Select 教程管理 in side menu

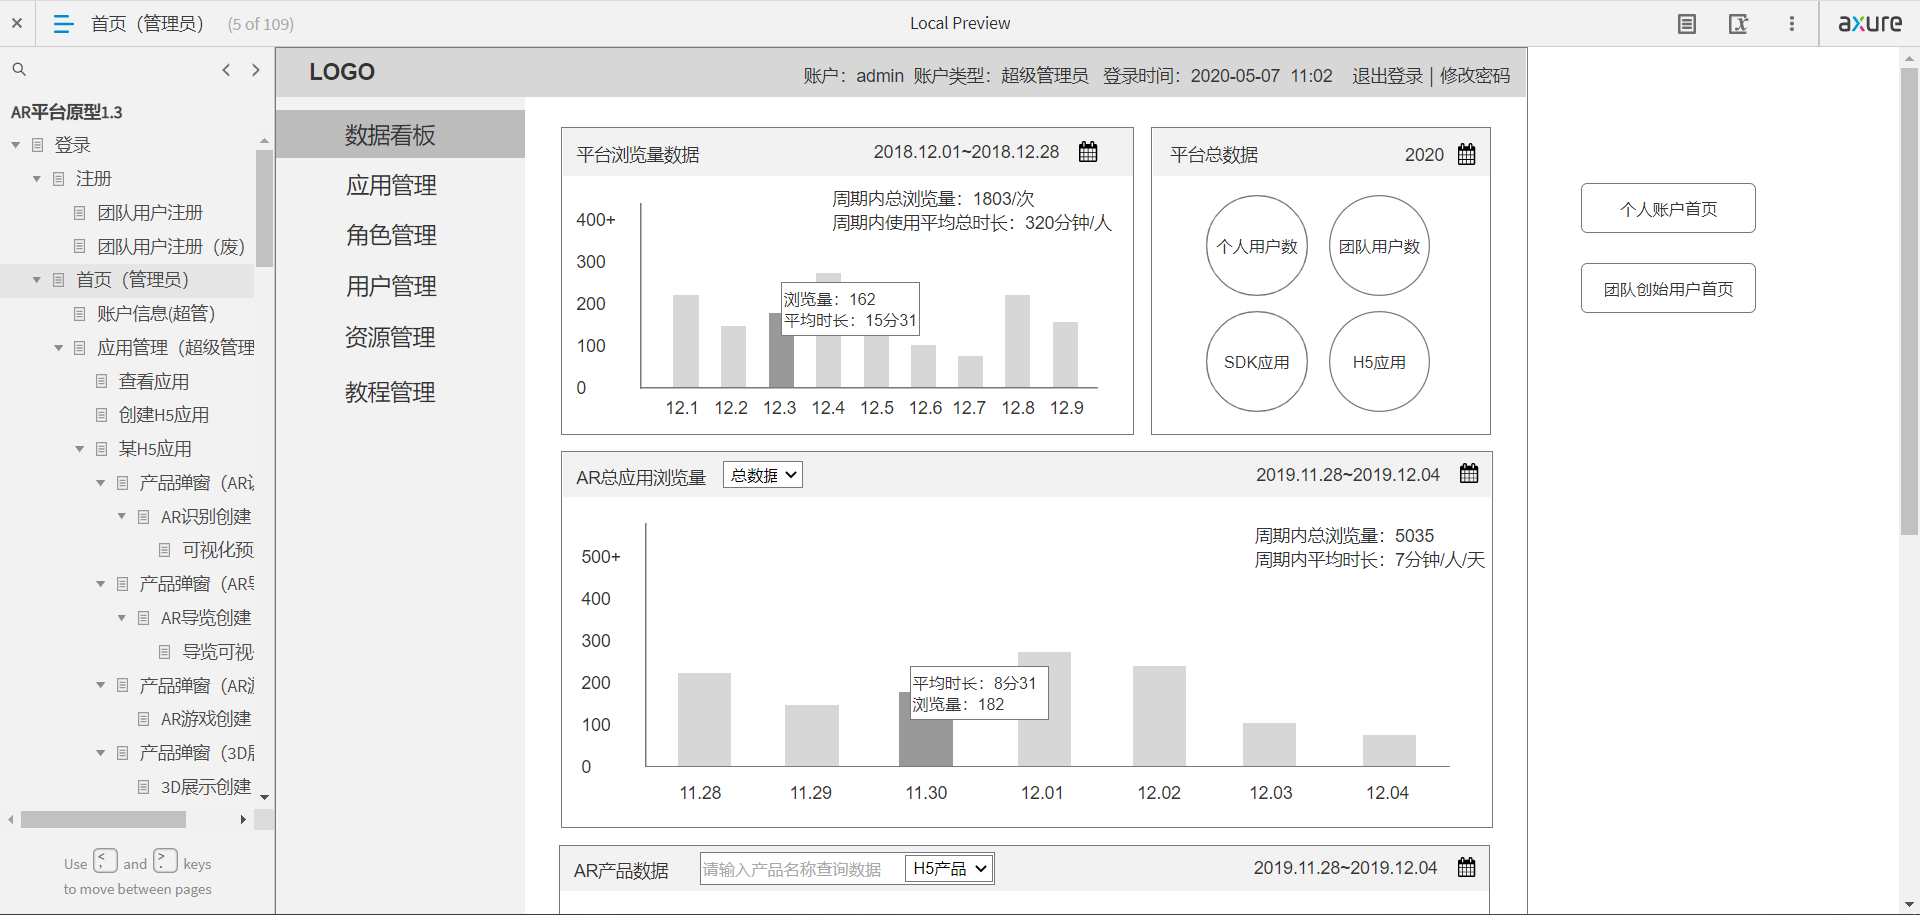tap(390, 392)
